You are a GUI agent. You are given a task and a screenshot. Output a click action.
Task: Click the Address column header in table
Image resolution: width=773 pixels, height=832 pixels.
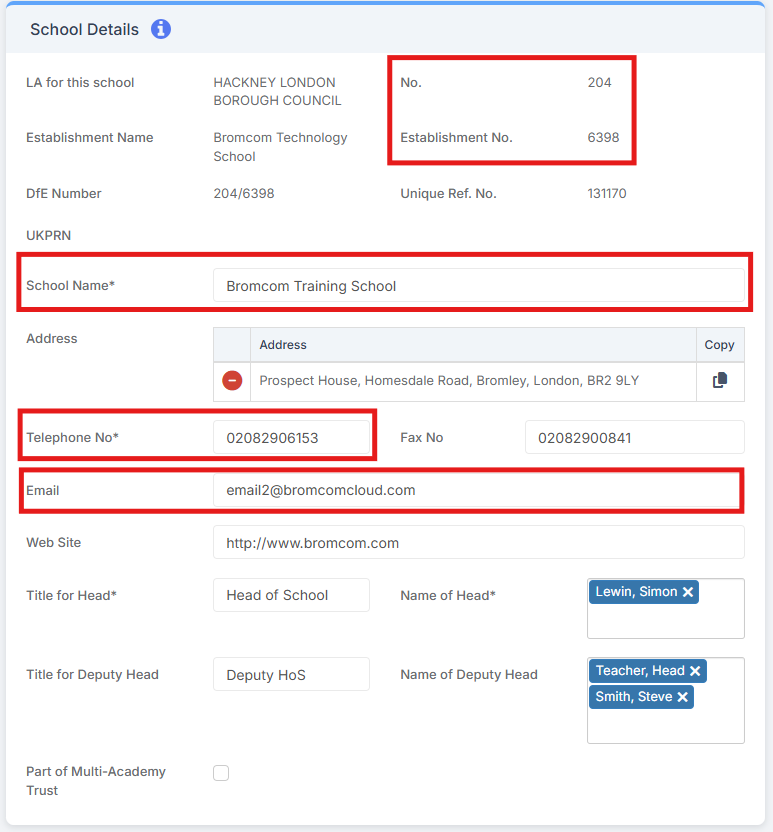(x=283, y=345)
